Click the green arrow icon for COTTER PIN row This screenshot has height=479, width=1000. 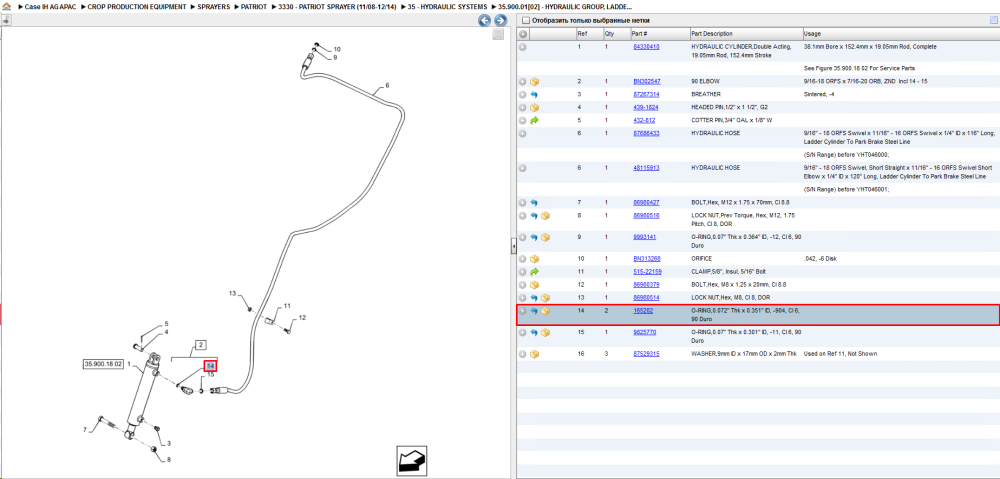tap(534, 120)
